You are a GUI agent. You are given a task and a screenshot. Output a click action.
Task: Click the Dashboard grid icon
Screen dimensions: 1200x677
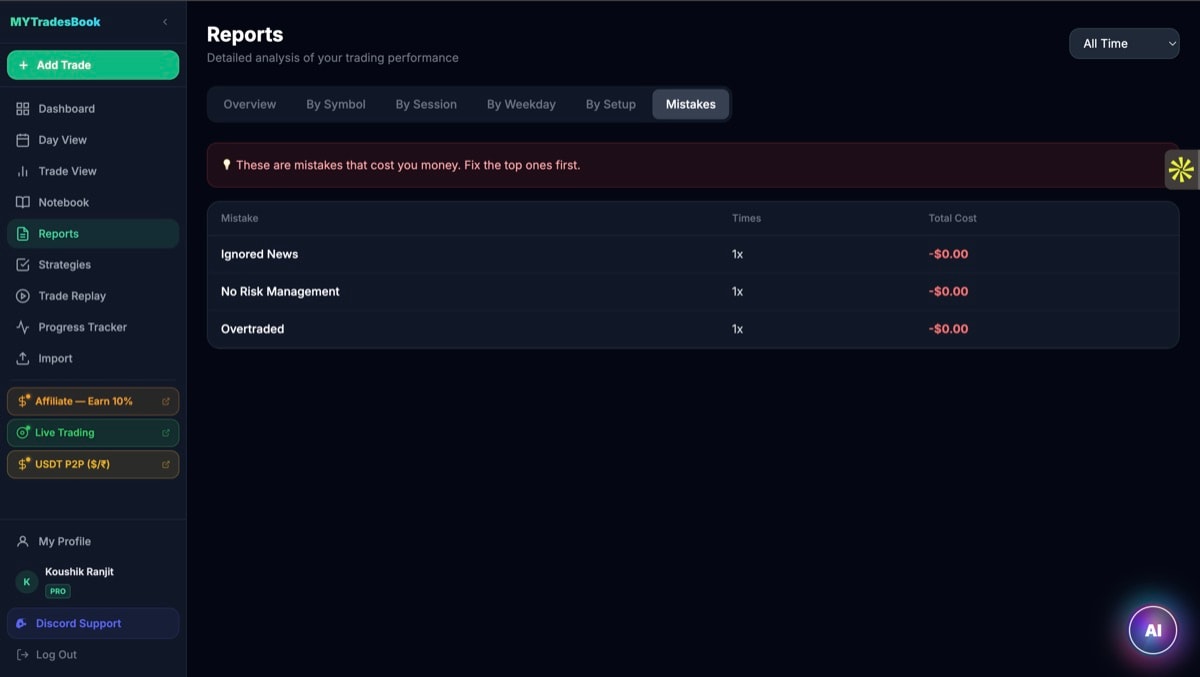click(23, 109)
